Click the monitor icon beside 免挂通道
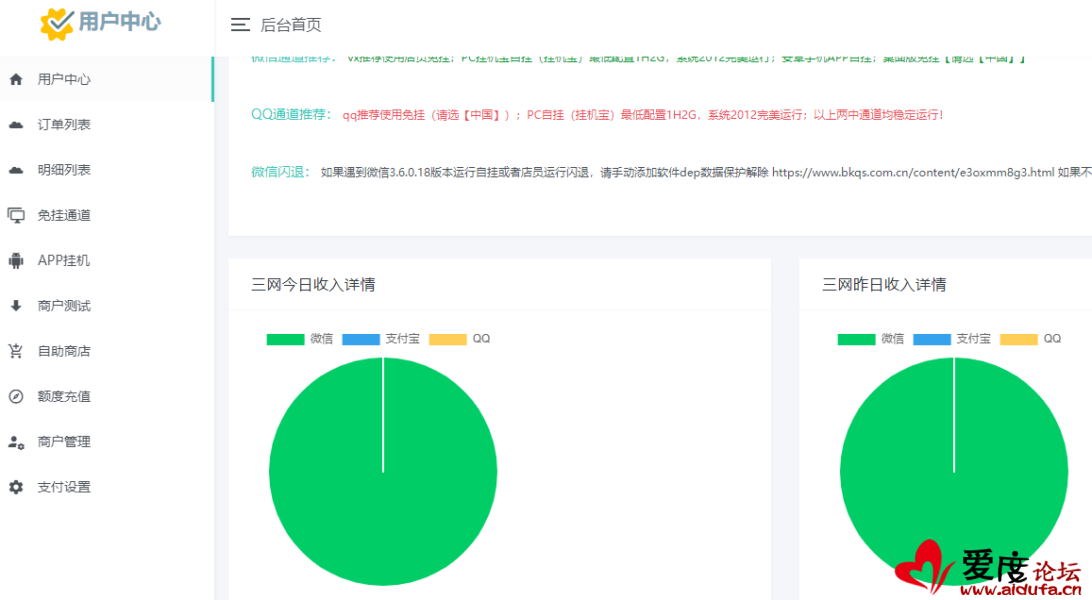The width and height of the screenshot is (1092, 600). pos(16,215)
